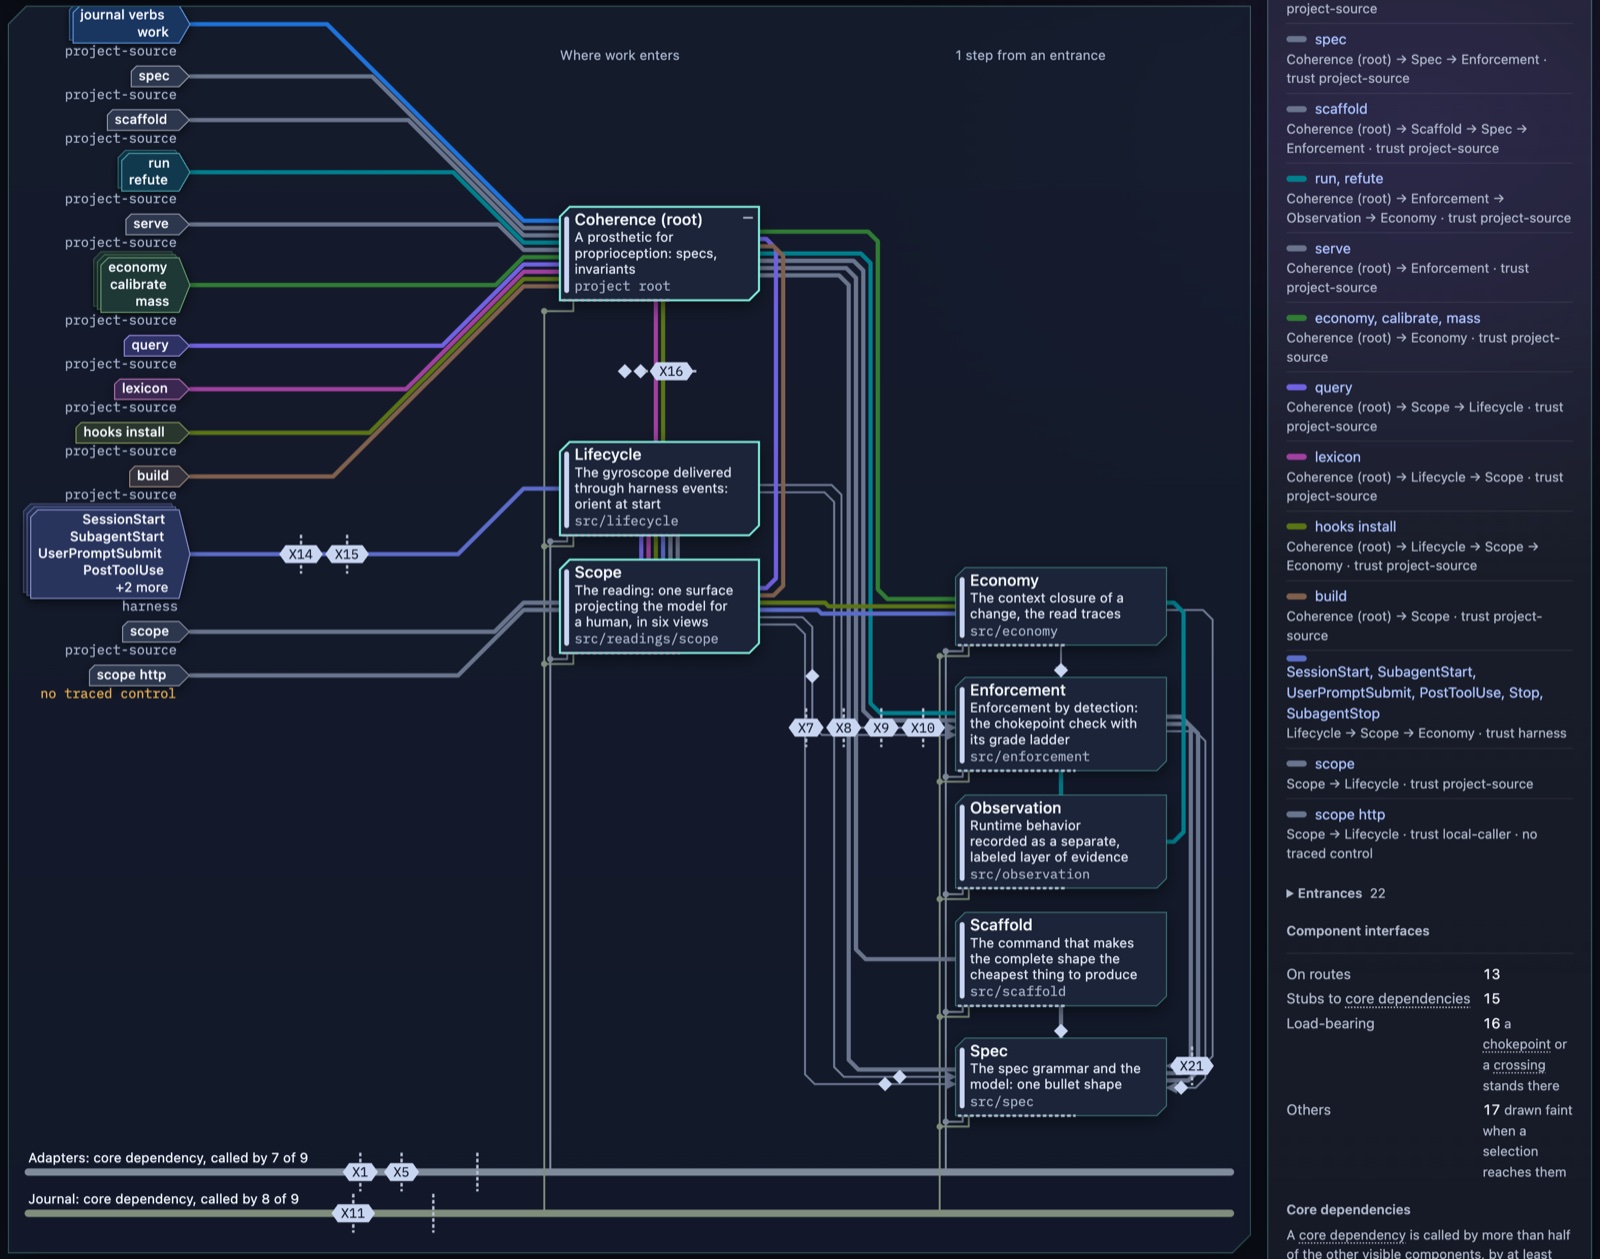Select the Spec component card src/spec

pyautogui.click(x=1062, y=1077)
